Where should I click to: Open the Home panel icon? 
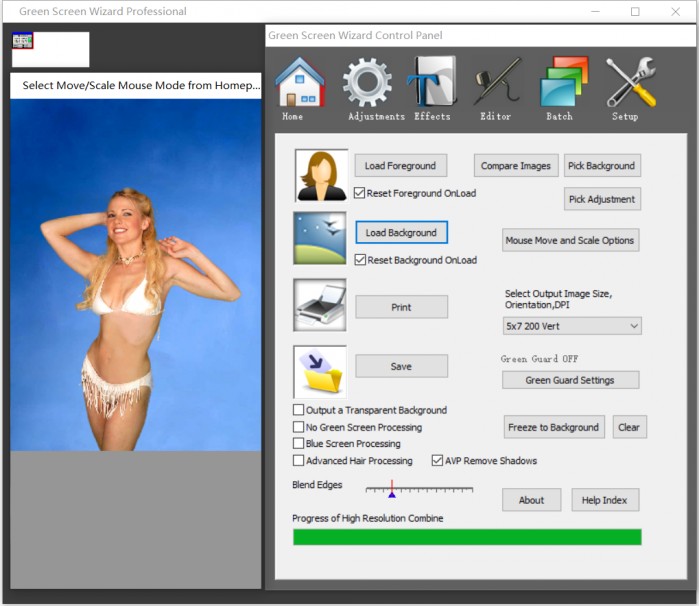(300, 82)
